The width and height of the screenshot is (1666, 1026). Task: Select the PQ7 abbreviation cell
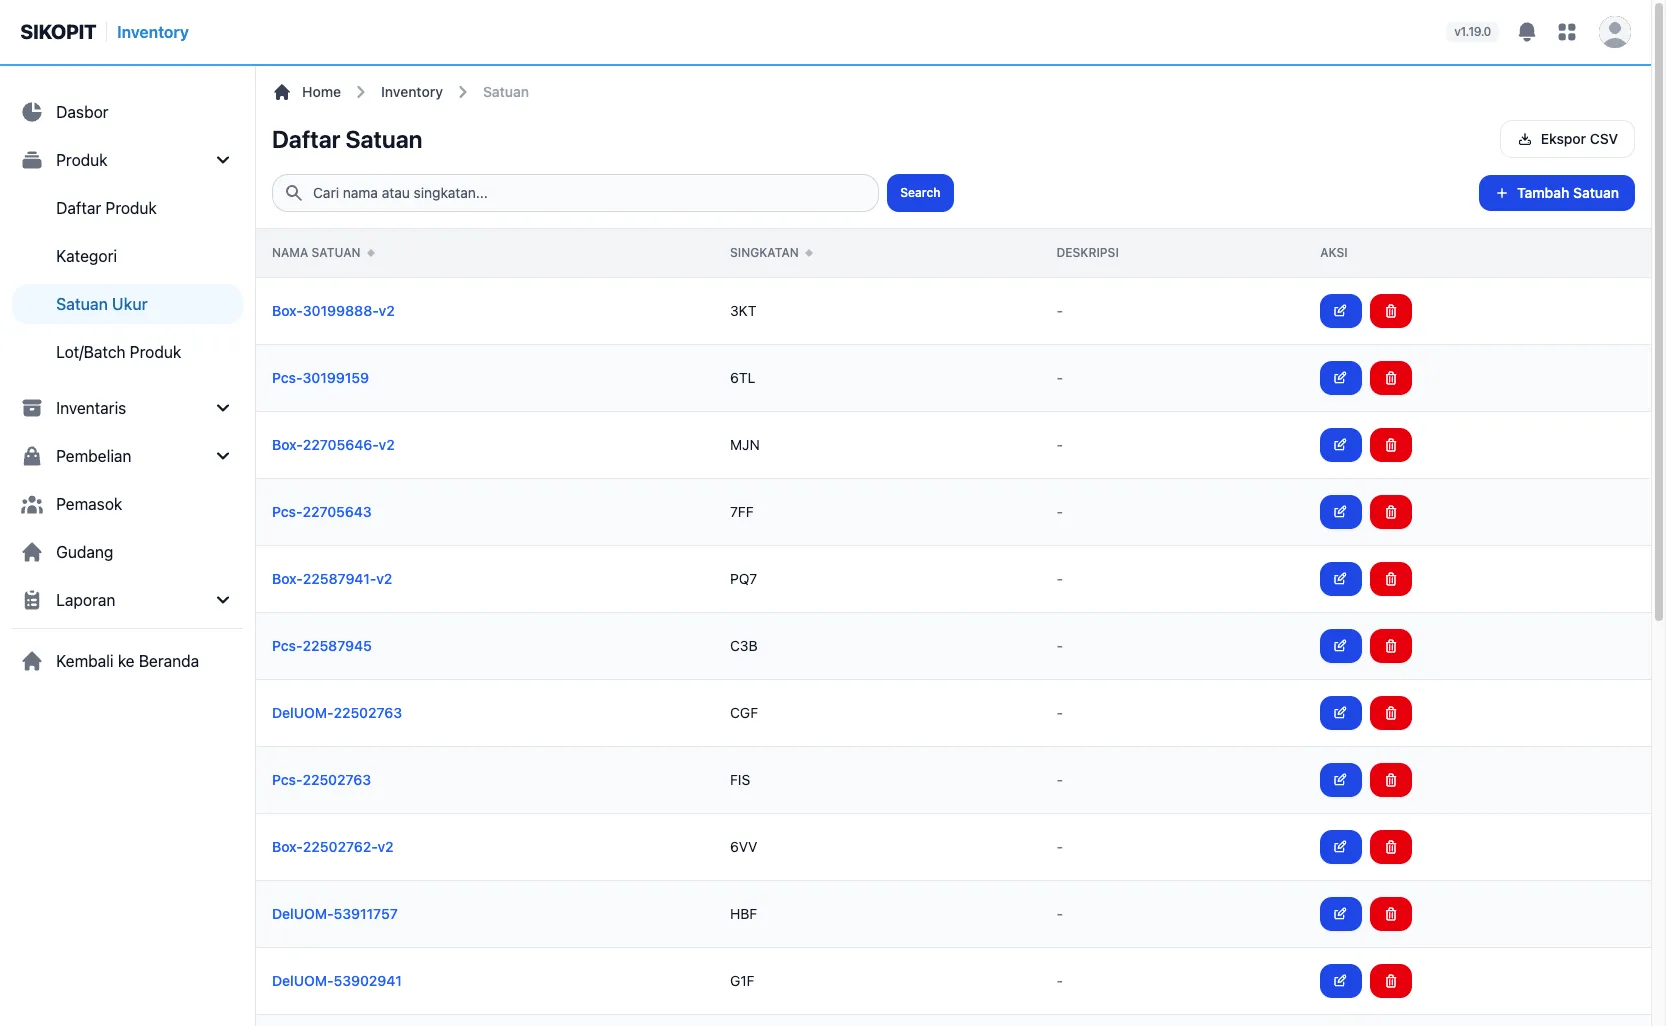point(743,579)
